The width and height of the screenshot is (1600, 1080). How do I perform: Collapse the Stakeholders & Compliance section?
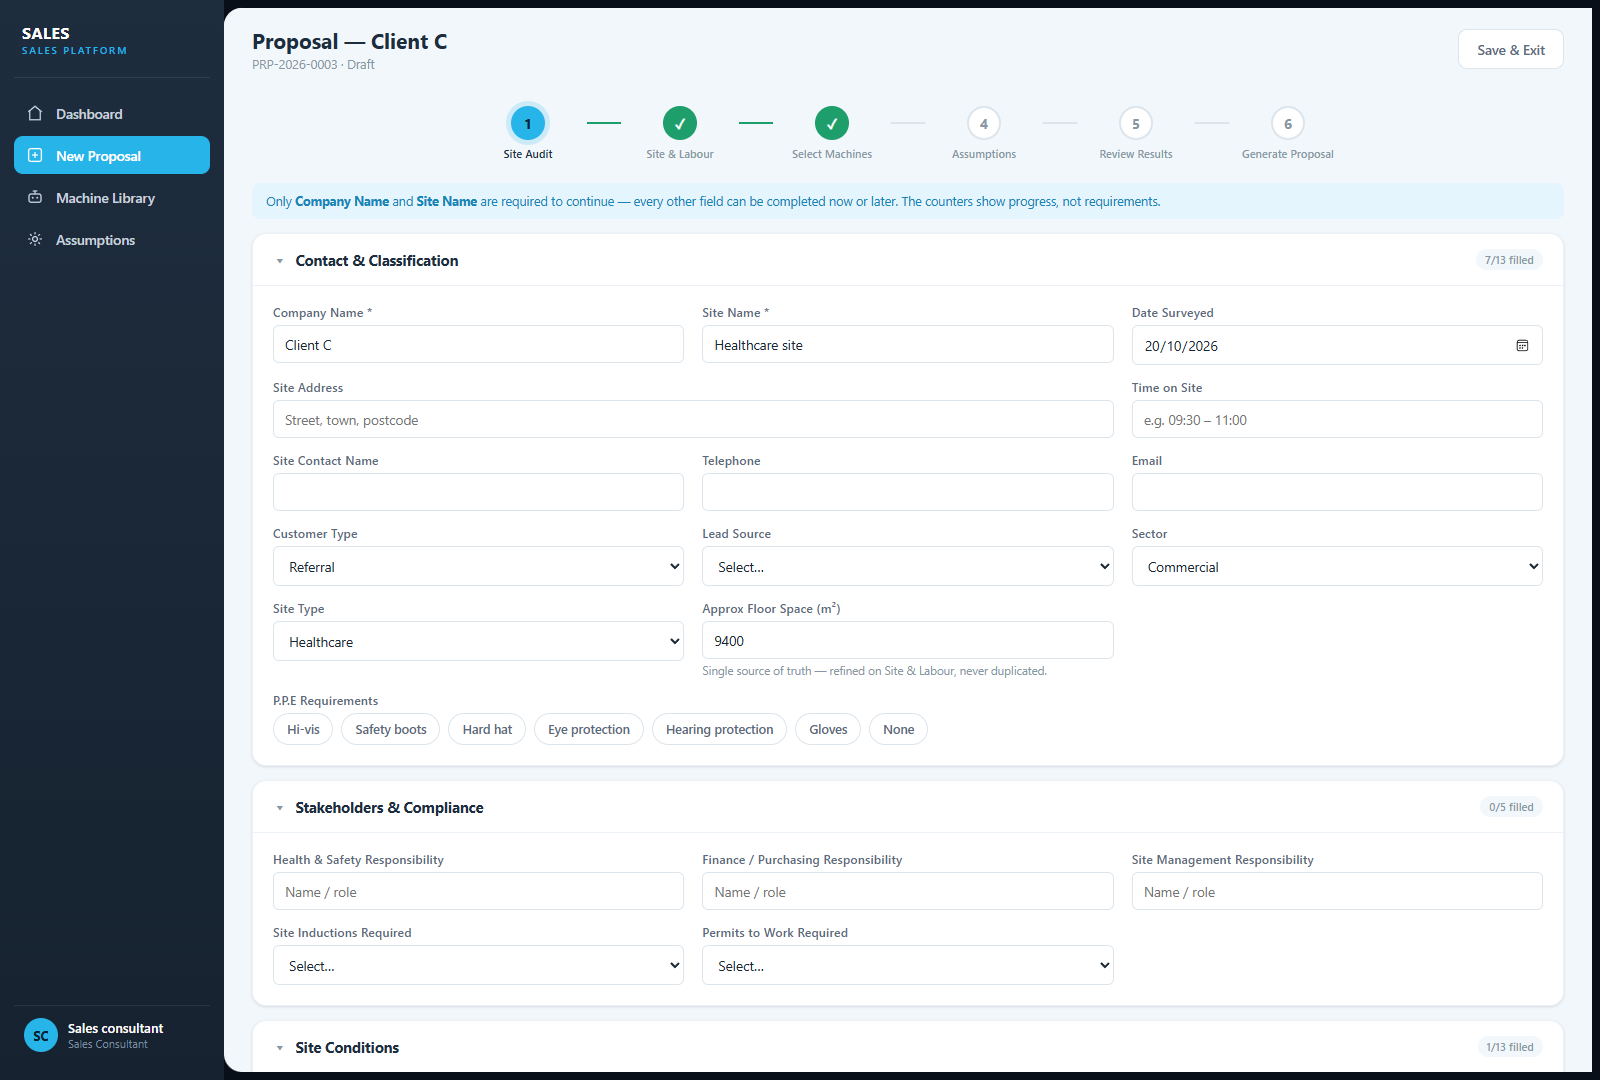pyautogui.click(x=280, y=808)
